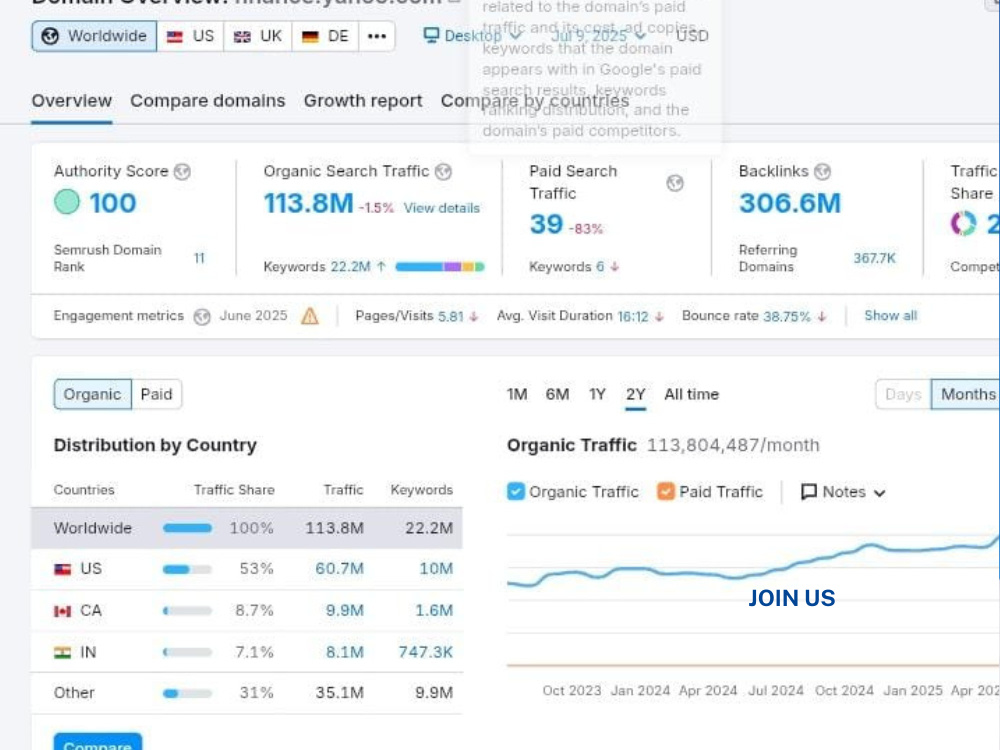The width and height of the screenshot is (1000, 750).
Task: Open the Compare domains tab
Action: pos(208,101)
